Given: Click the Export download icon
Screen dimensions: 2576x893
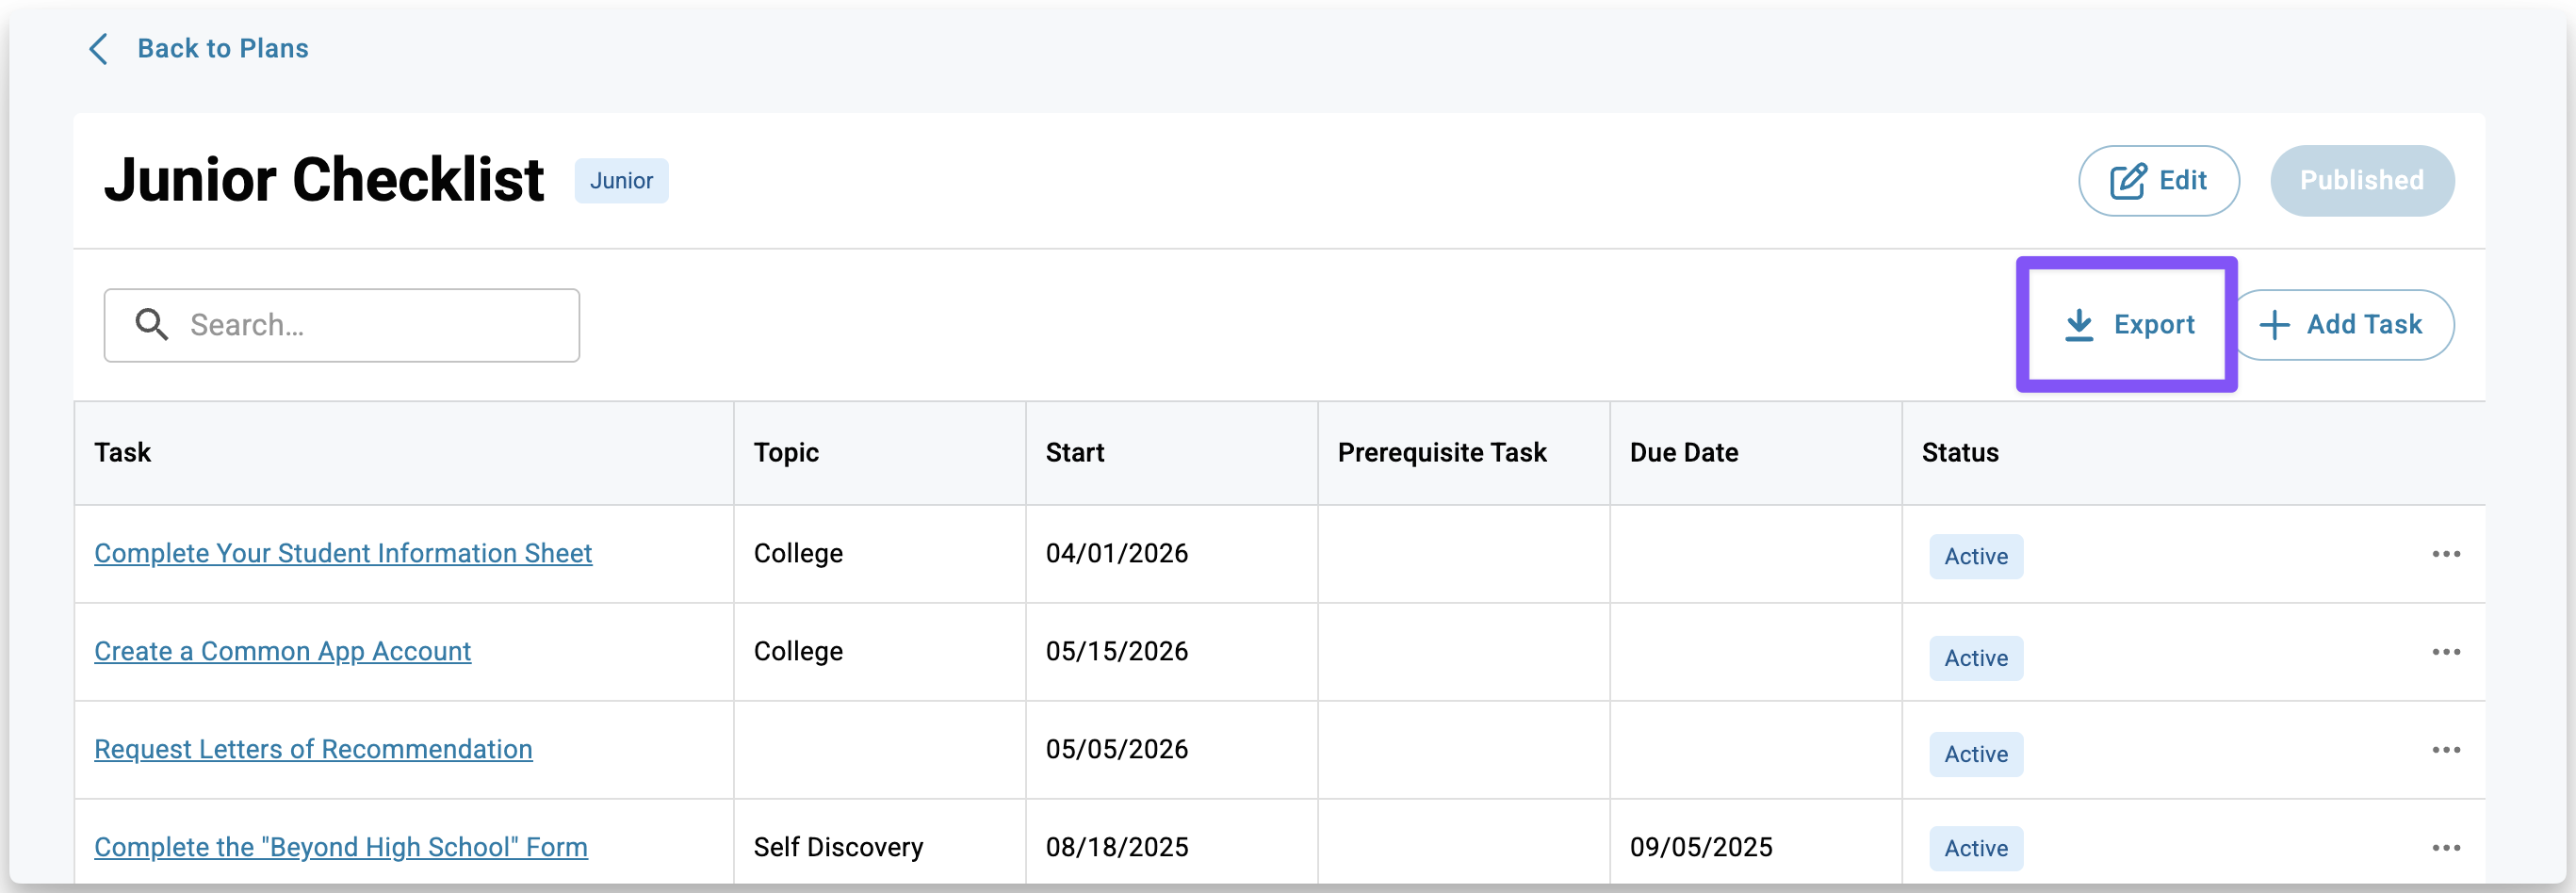Looking at the screenshot, I should click(2078, 325).
